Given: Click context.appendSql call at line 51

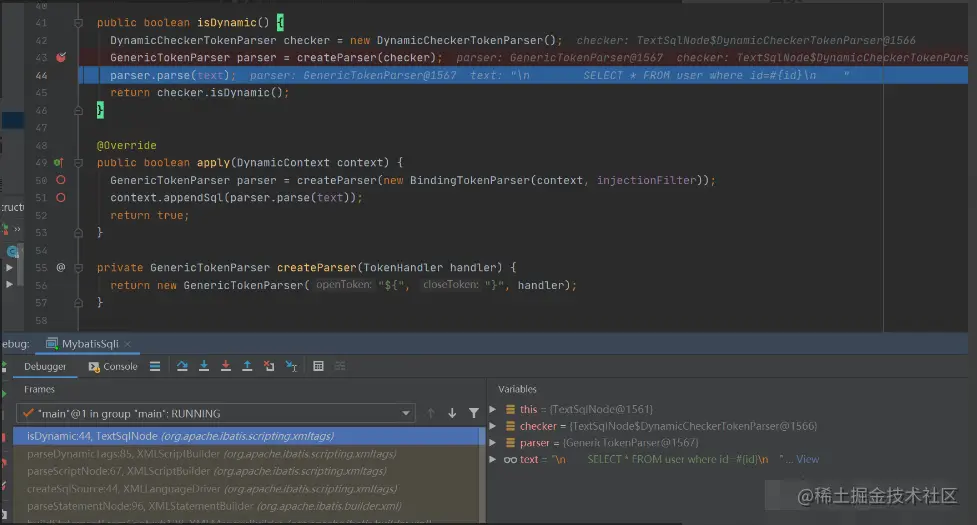Looking at the screenshot, I should pyautogui.click(x=236, y=198).
